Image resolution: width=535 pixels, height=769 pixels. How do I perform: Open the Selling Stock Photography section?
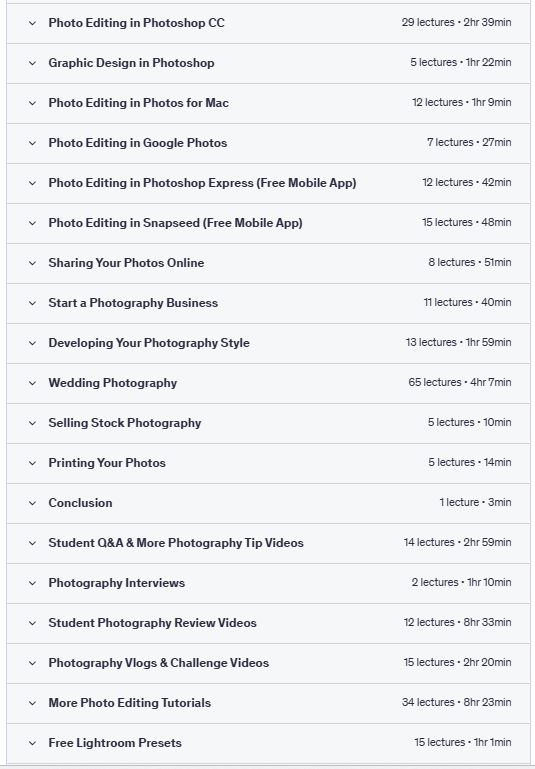pyautogui.click(x=268, y=423)
